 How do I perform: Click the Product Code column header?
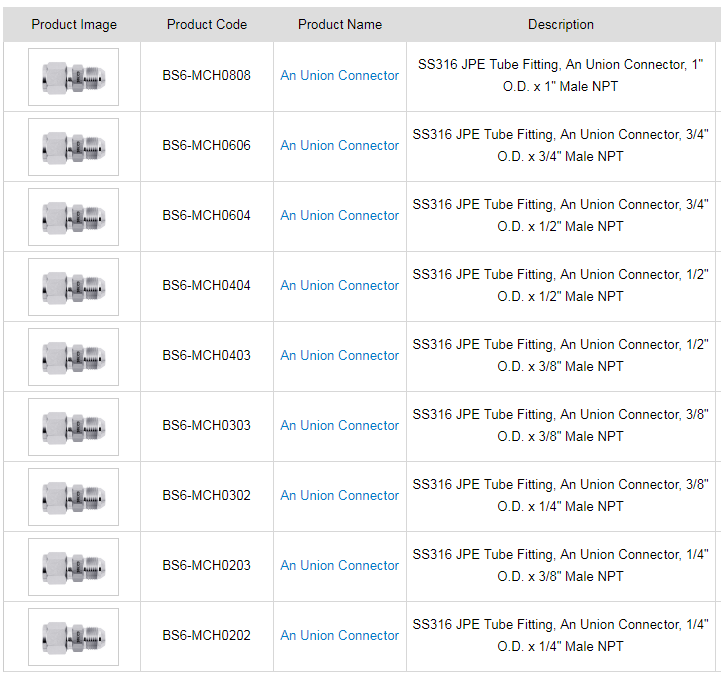click(x=207, y=25)
